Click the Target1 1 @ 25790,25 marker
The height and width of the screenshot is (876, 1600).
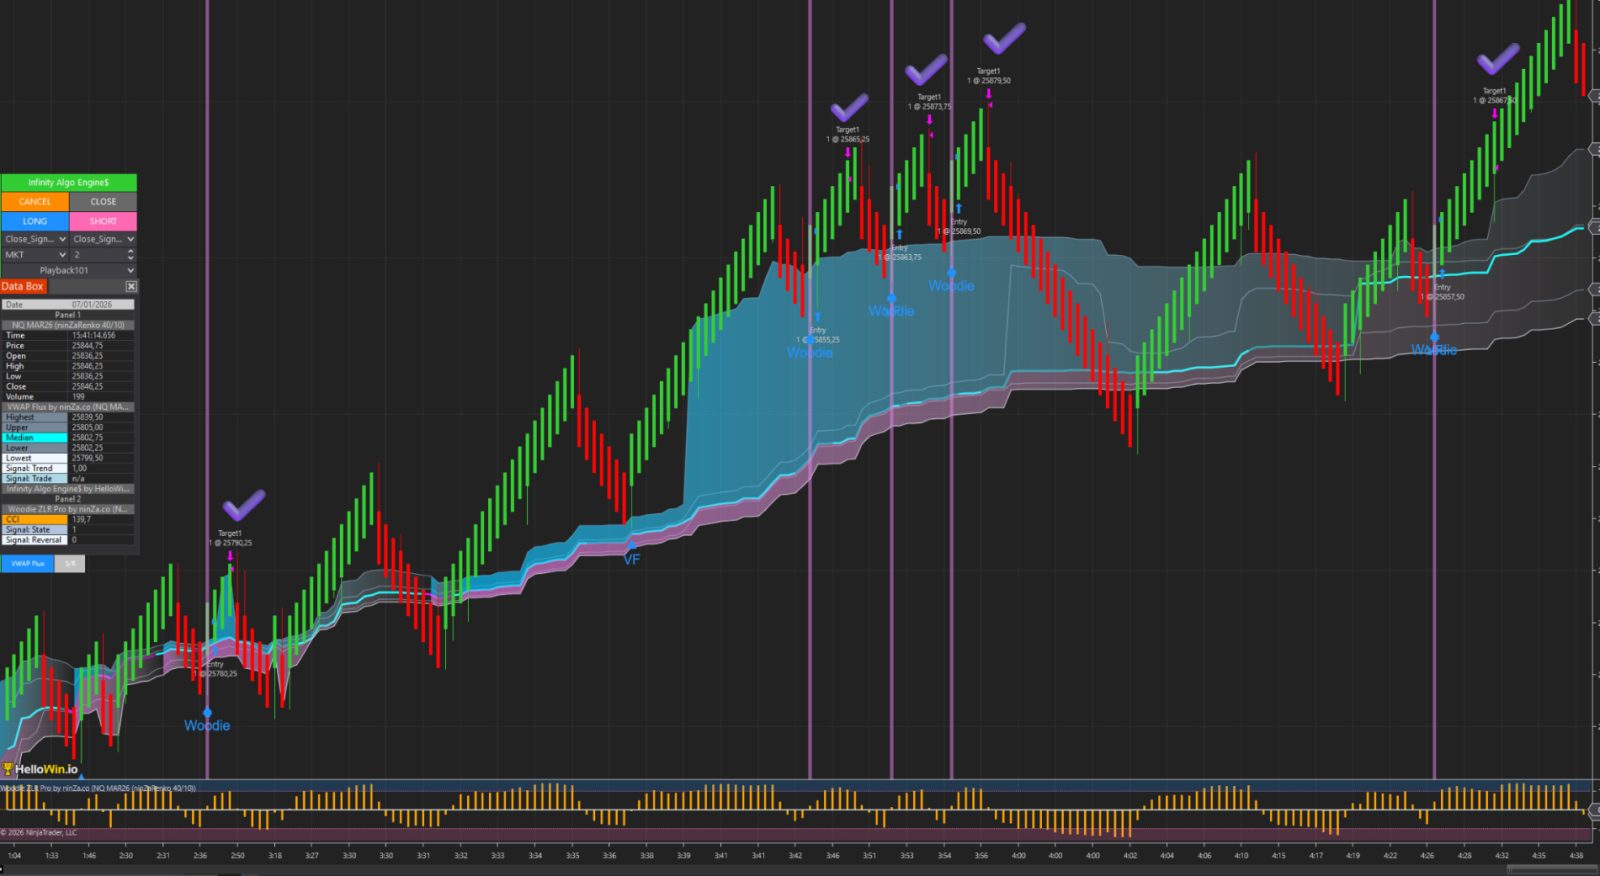coord(230,538)
